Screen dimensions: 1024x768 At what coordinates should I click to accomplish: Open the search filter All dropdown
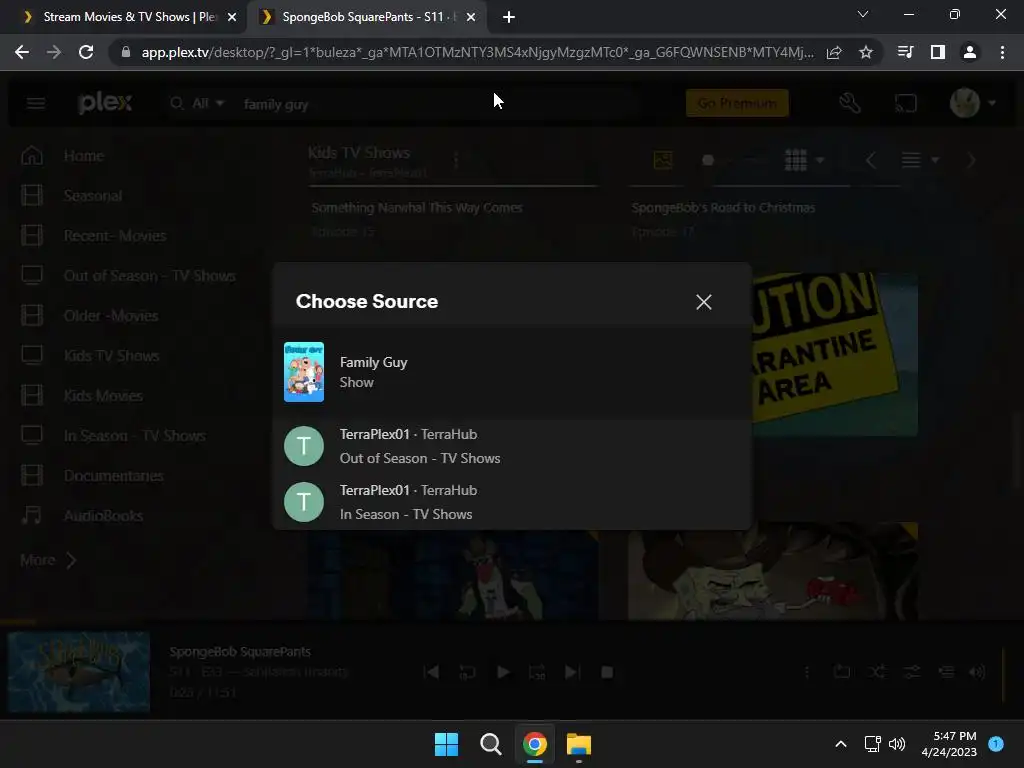[x=198, y=103]
